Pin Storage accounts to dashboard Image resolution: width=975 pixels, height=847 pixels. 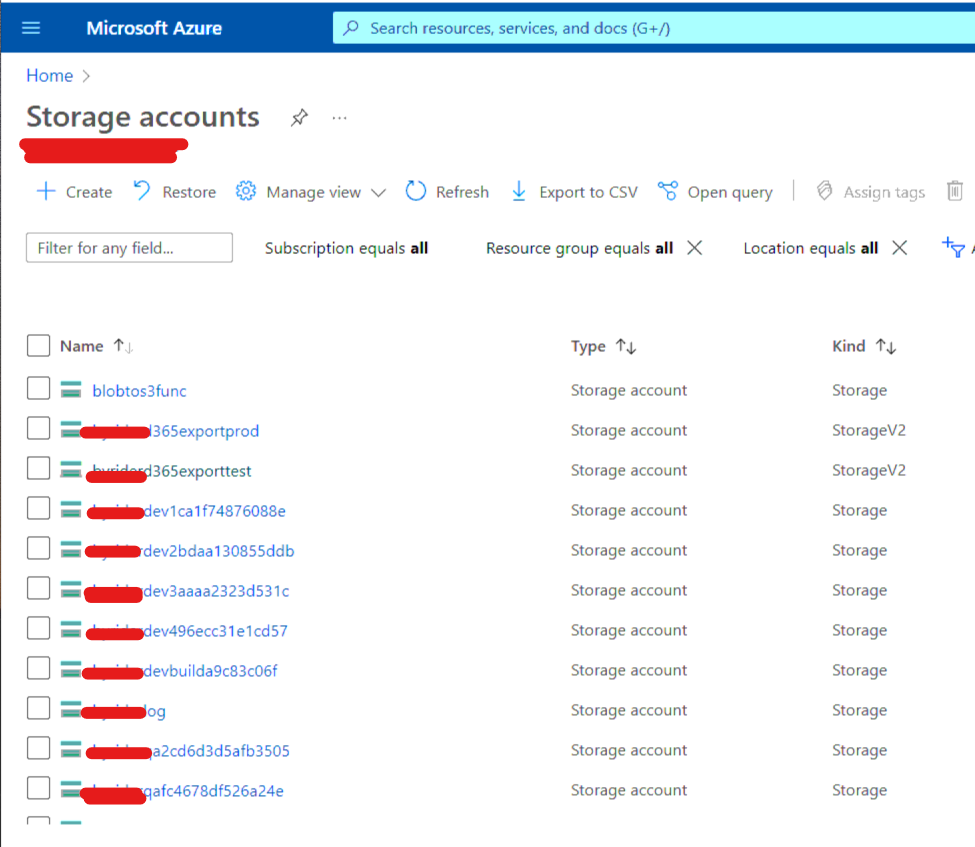pyautogui.click(x=299, y=117)
